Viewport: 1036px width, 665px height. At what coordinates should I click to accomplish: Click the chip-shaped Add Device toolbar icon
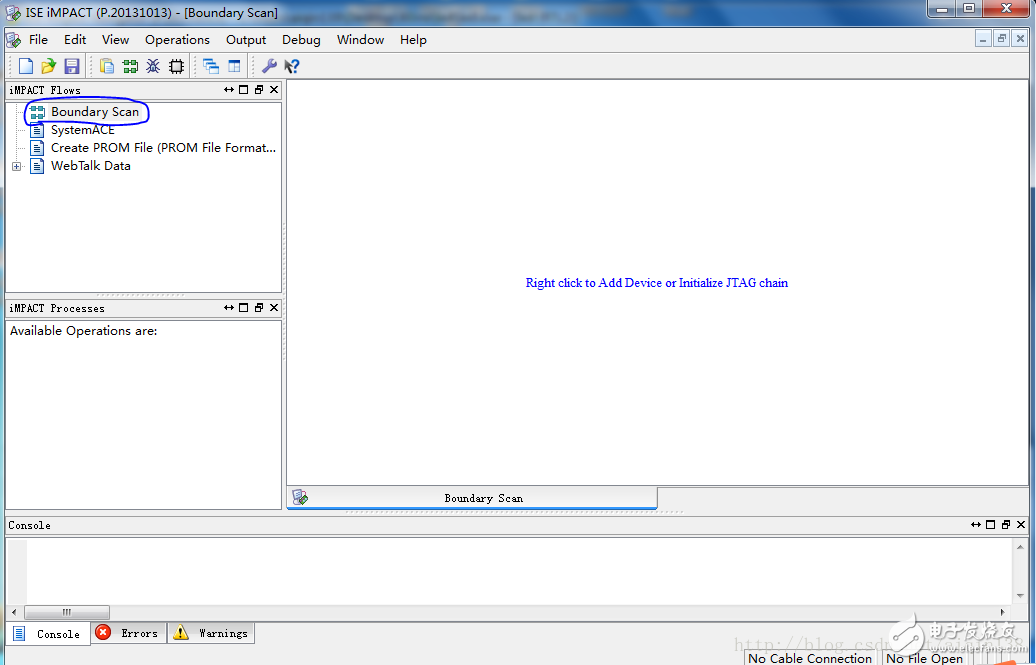pos(177,65)
